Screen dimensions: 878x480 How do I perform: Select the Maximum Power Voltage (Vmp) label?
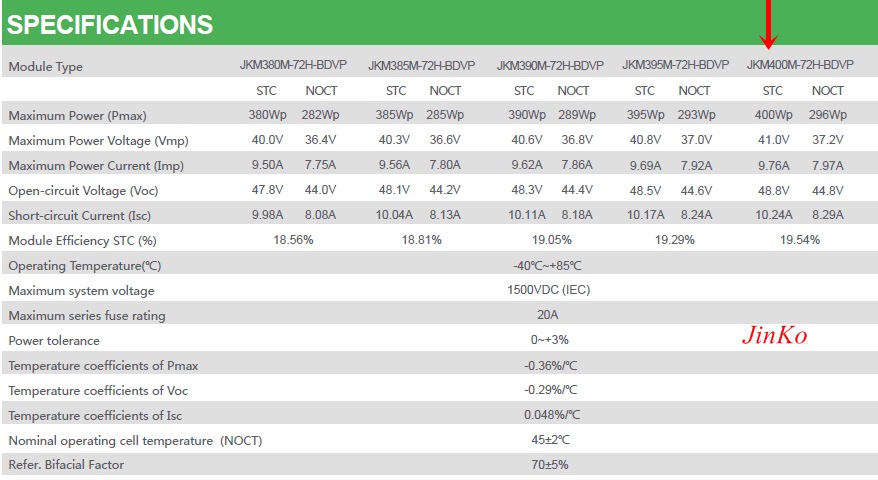click(99, 141)
